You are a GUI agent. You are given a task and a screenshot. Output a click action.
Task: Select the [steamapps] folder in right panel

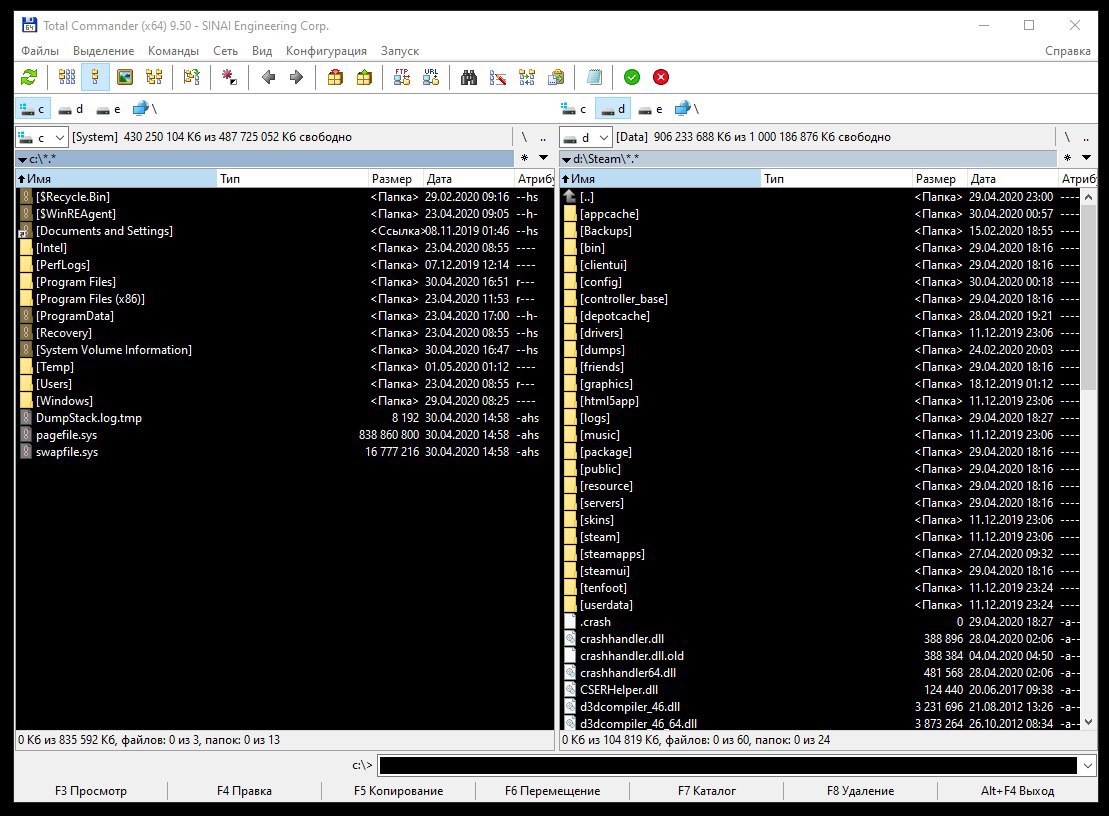tap(820, 554)
